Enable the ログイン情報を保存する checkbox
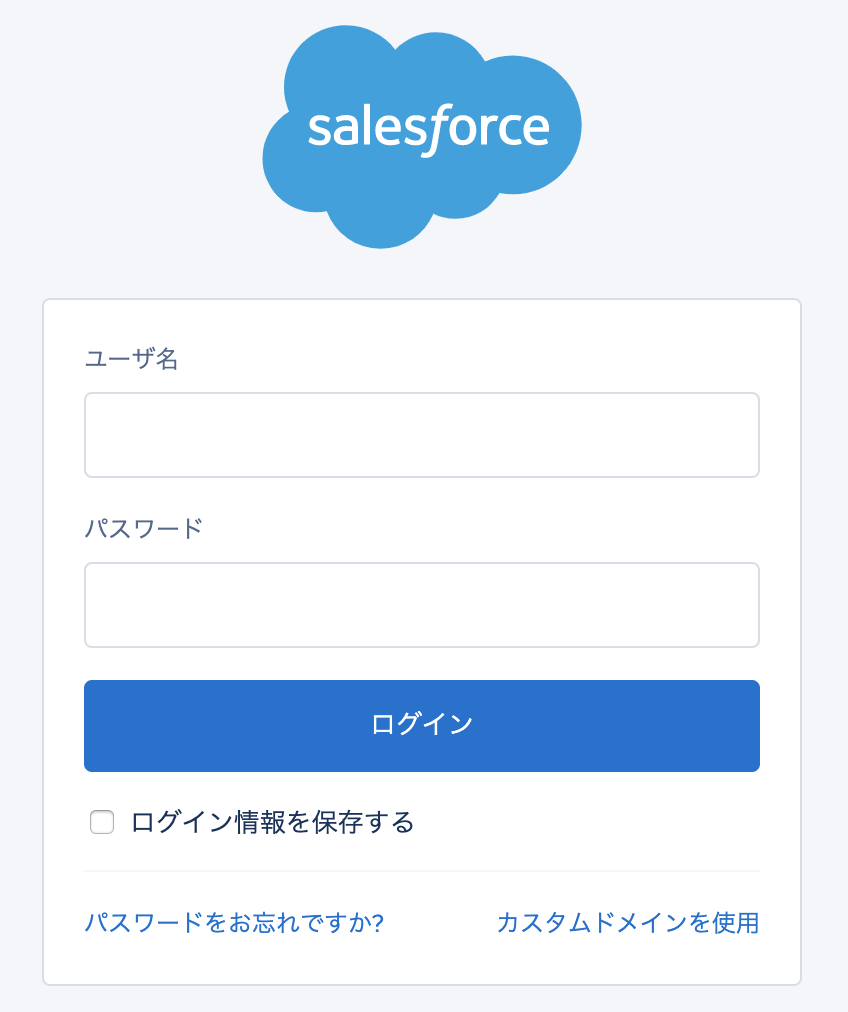Image resolution: width=848 pixels, height=1012 pixels. pyautogui.click(x=102, y=822)
